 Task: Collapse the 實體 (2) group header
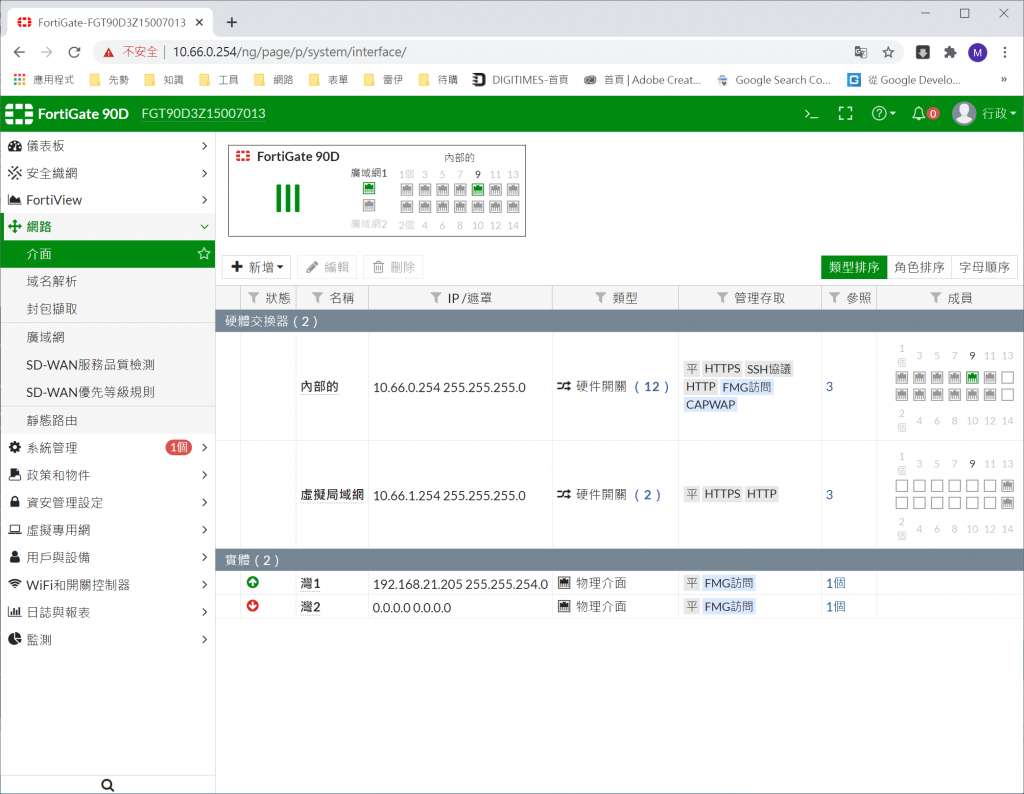pos(619,560)
